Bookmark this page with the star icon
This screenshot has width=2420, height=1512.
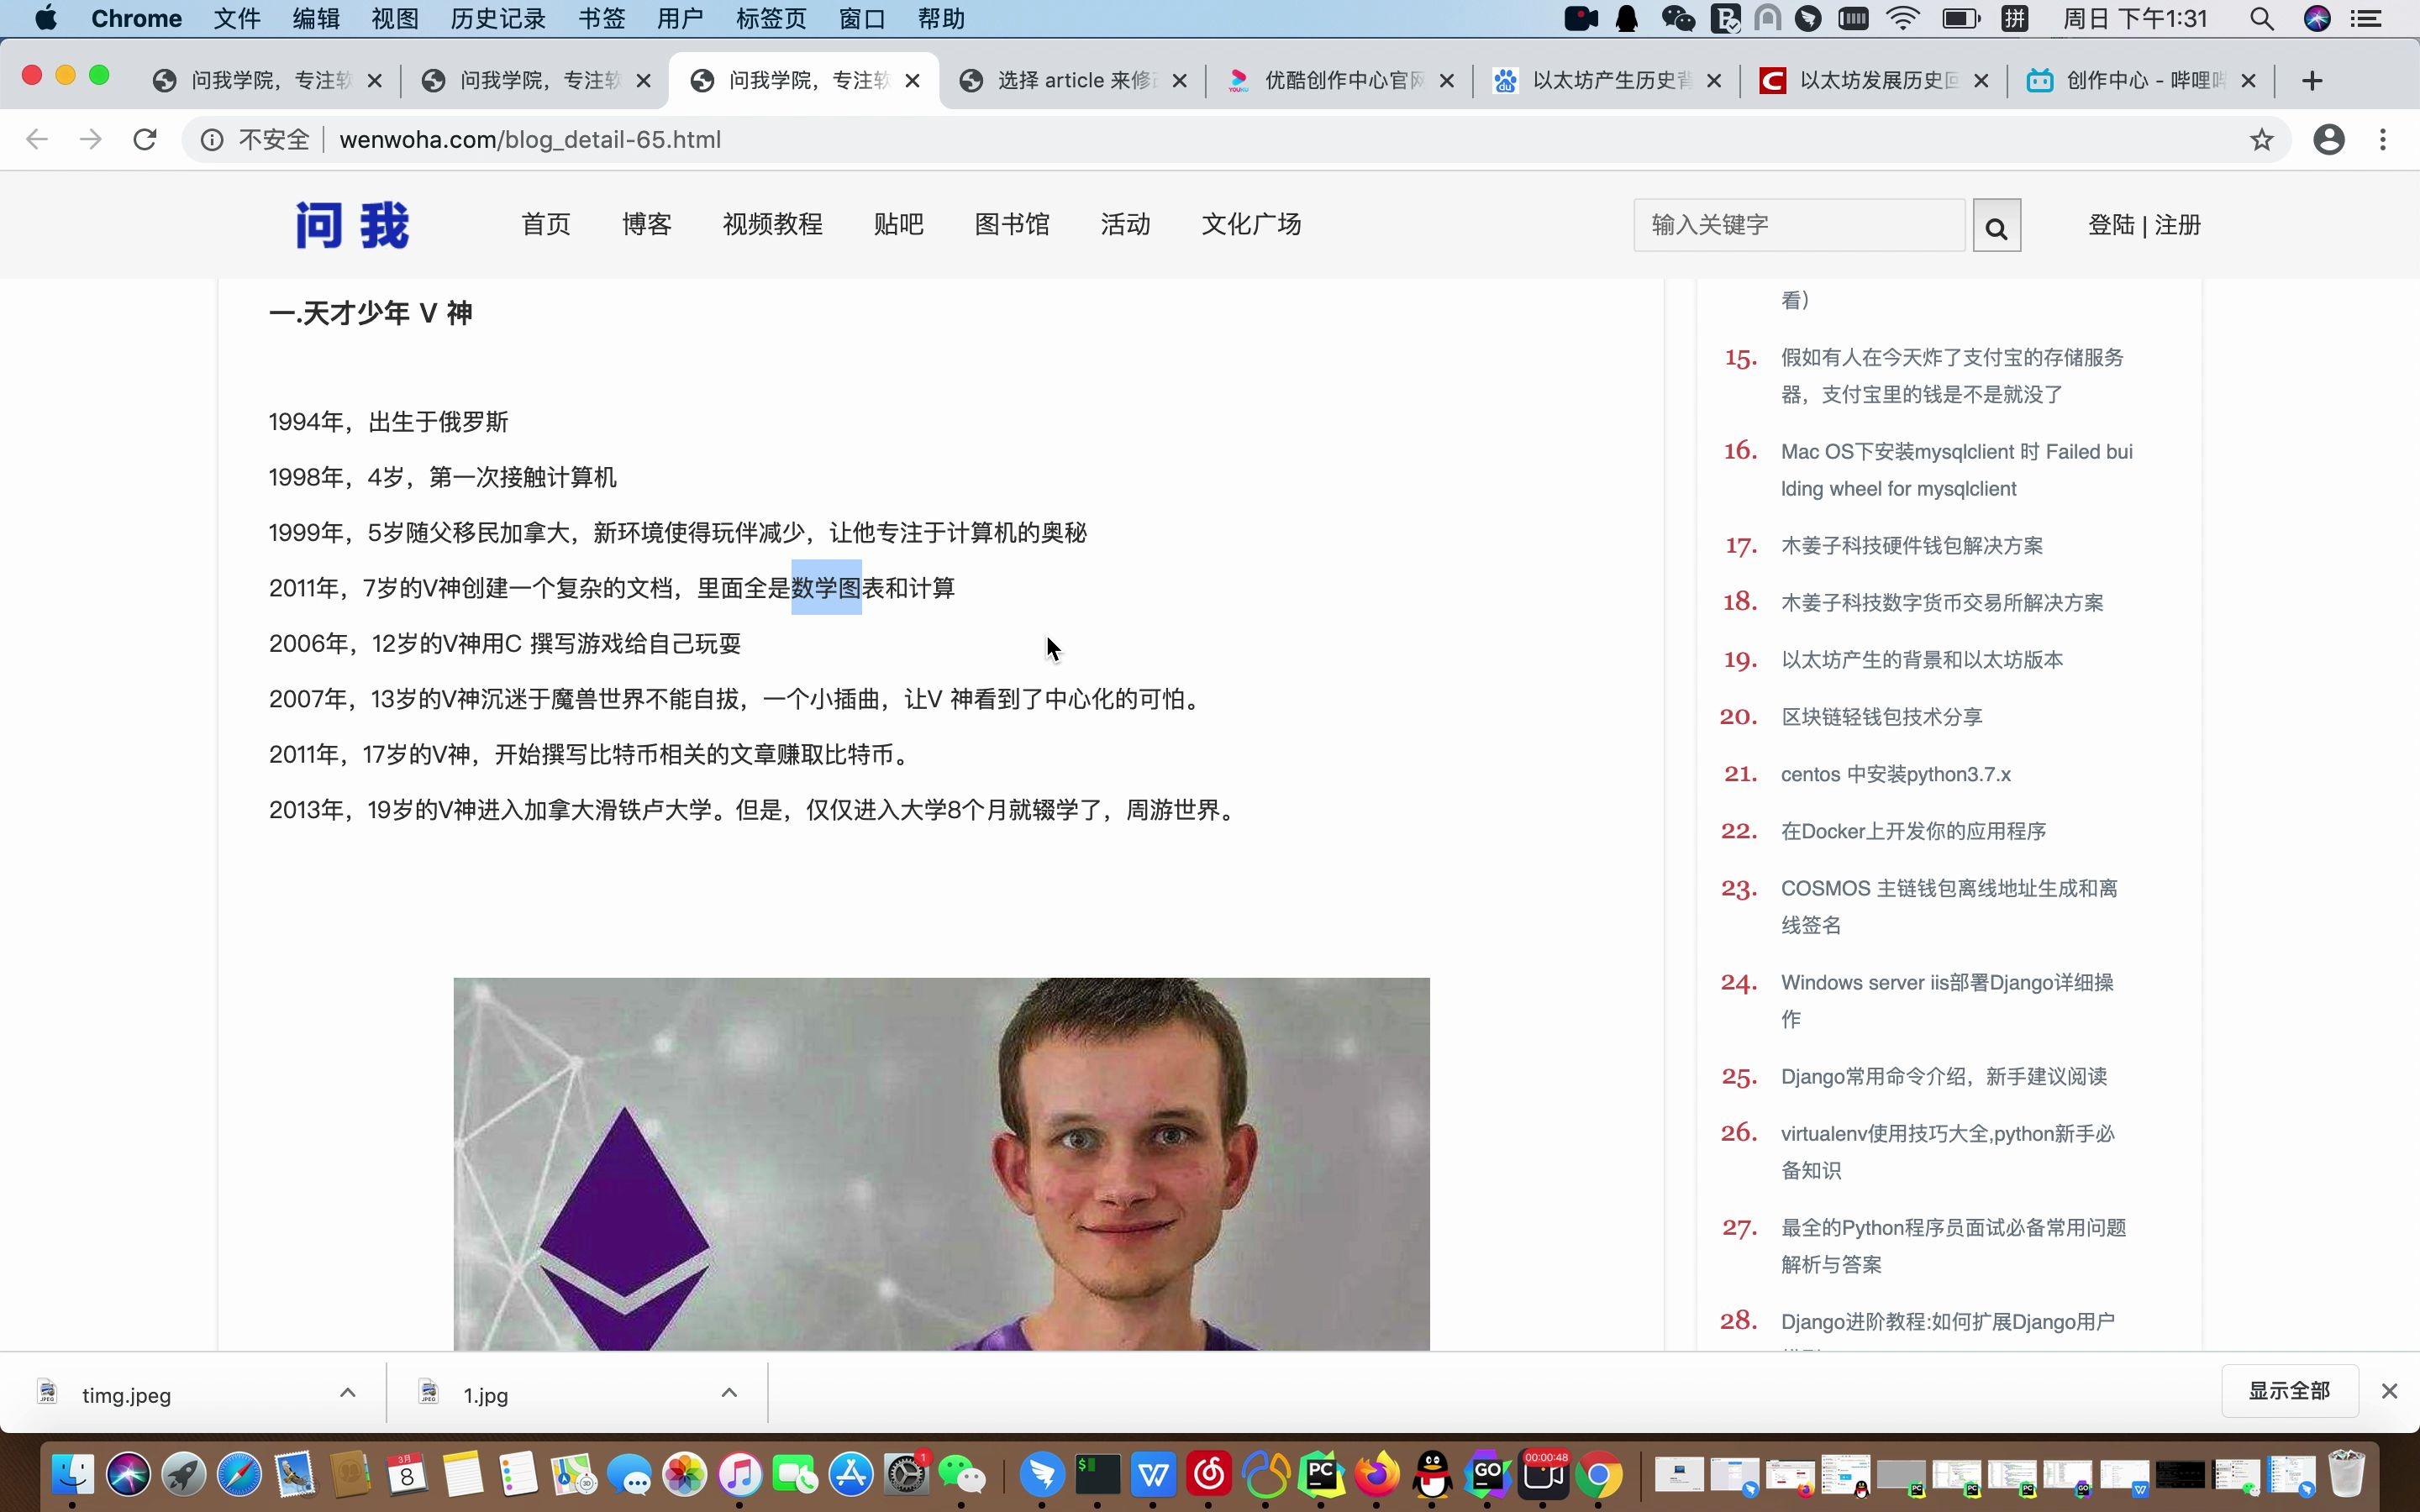pyautogui.click(x=2262, y=140)
